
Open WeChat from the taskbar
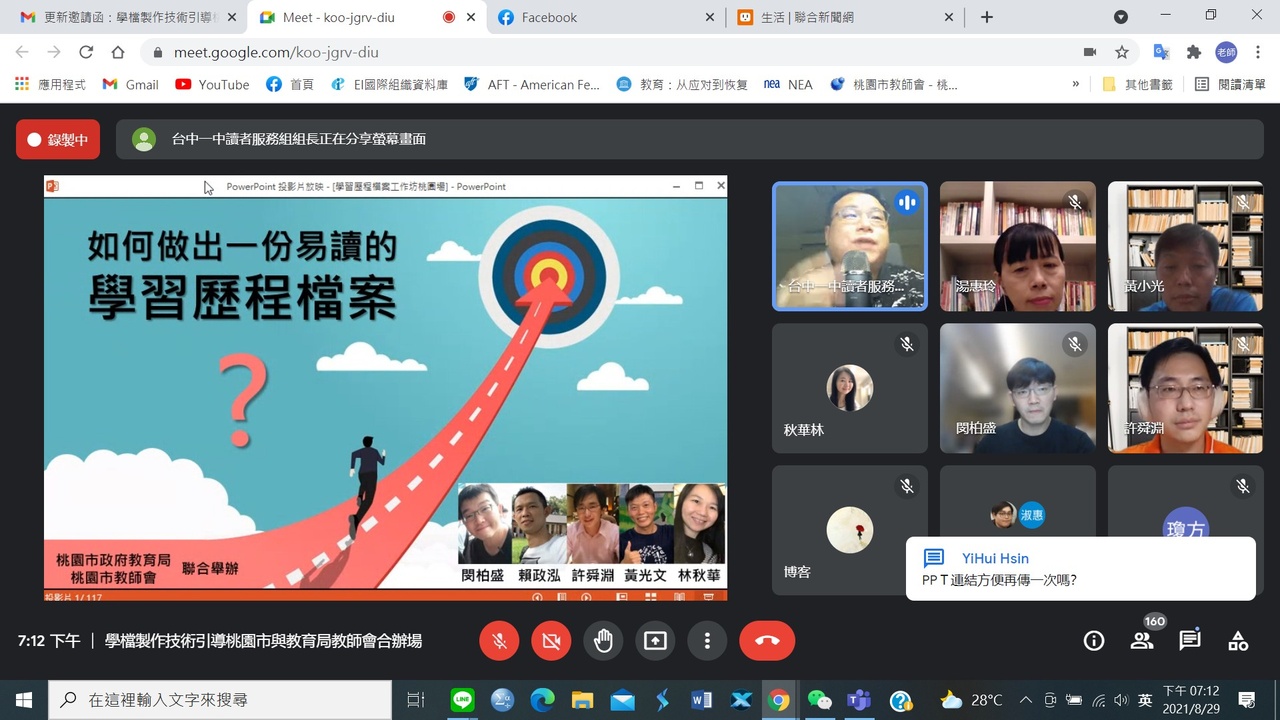[x=819, y=700]
